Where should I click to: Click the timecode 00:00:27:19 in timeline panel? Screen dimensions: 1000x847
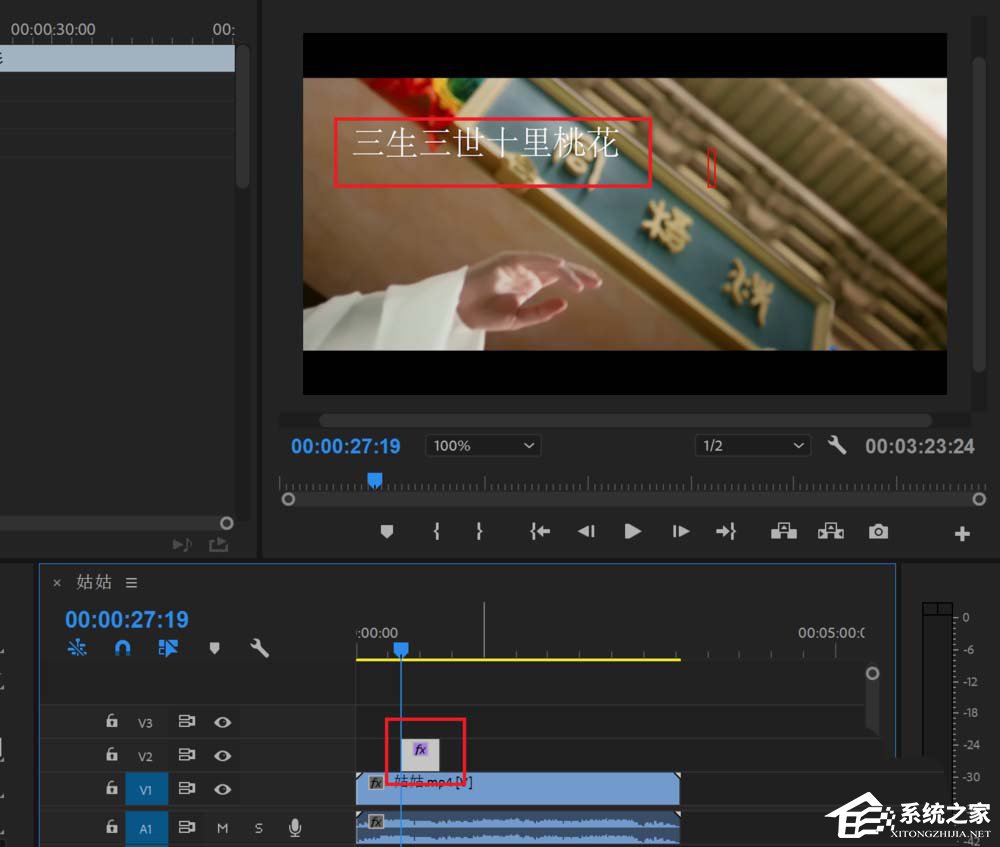click(126, 619)
